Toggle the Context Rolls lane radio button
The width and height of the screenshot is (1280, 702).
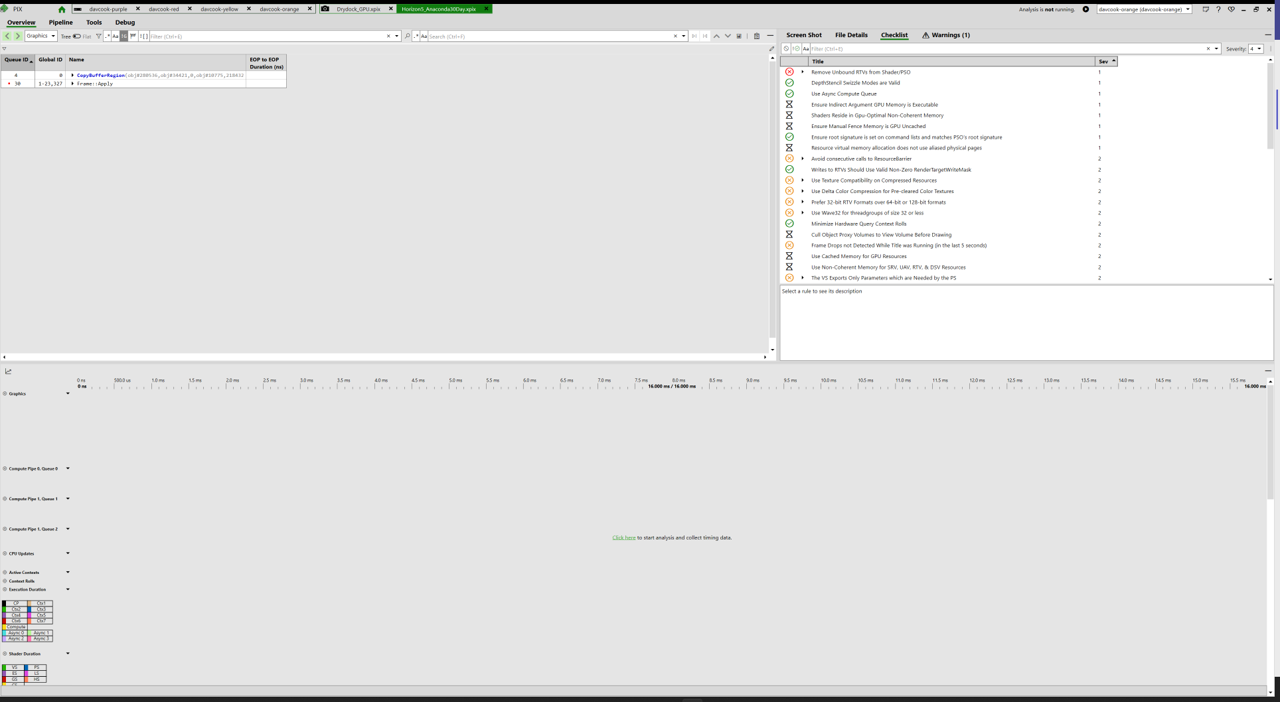(5, 581)
